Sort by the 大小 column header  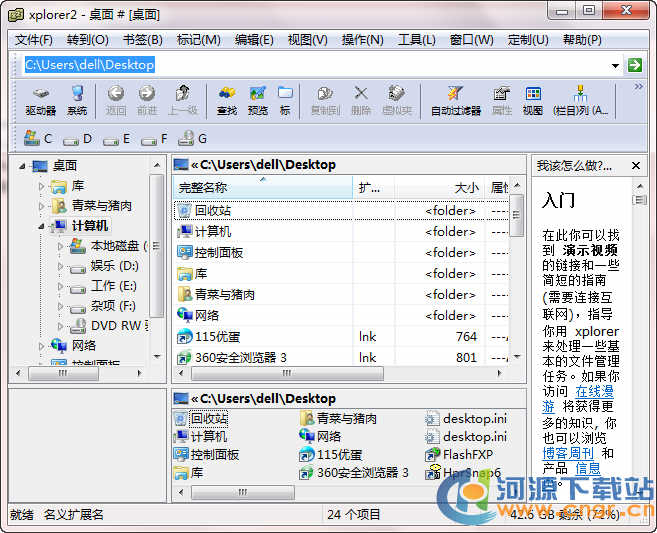pyautogui.click(x=440, y=187)
